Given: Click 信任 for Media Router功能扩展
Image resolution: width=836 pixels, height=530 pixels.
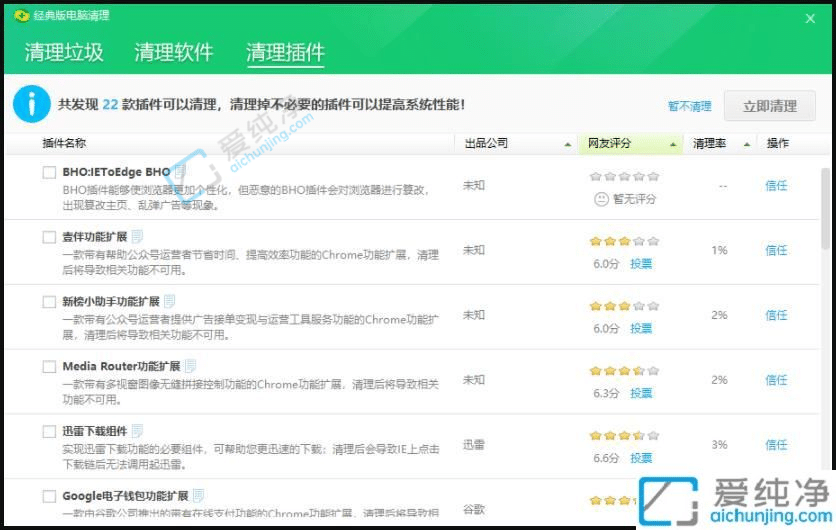Looking at the screenshot, I should [x=776, y=380].
